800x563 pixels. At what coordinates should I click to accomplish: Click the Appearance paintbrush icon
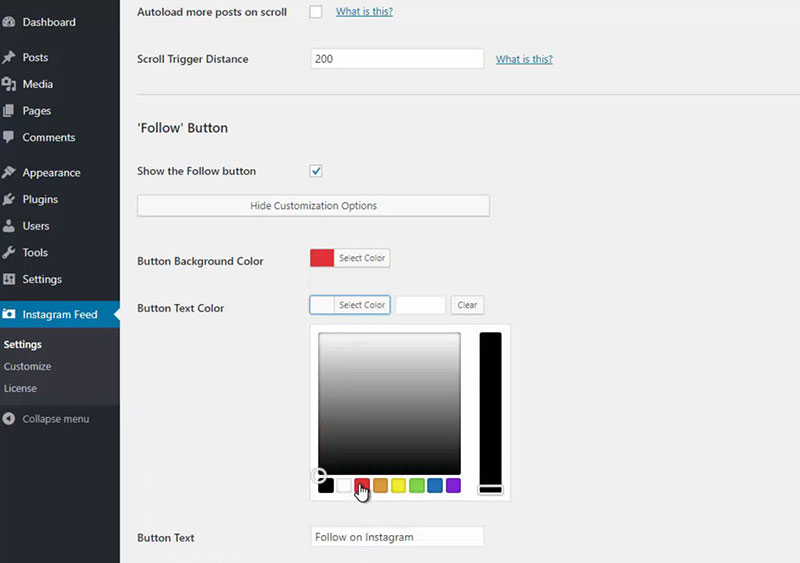click(9, 173)
